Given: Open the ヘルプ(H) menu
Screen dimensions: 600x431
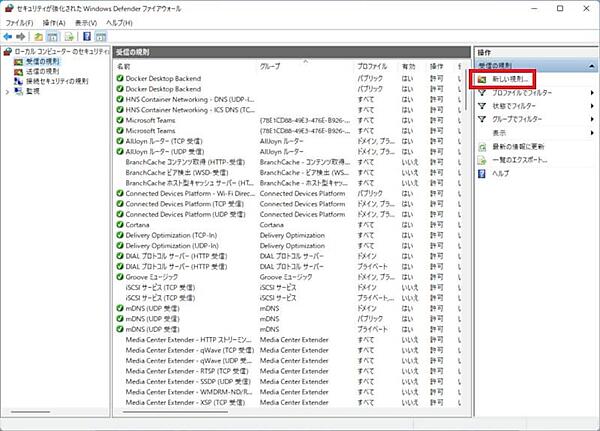Looking at the screenshot, I should (119, 23).
